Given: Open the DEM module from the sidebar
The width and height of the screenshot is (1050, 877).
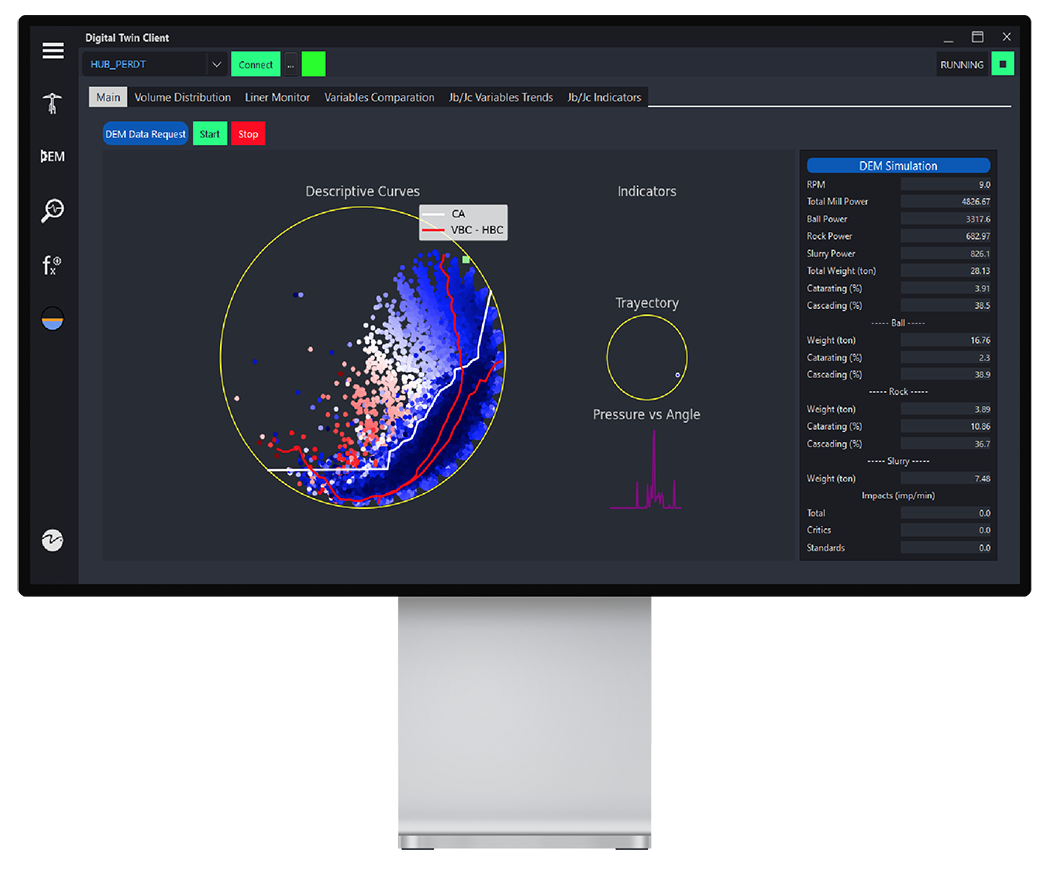Looking at the screenshot, I should tap(53, 157).
